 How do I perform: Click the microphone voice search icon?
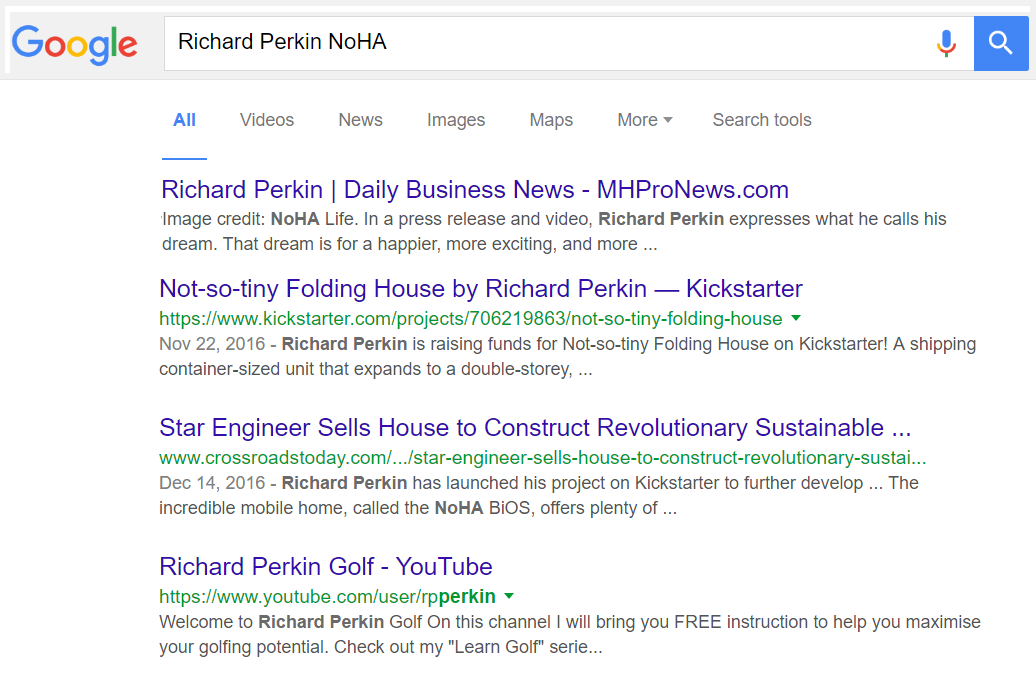tap(945, 42)
